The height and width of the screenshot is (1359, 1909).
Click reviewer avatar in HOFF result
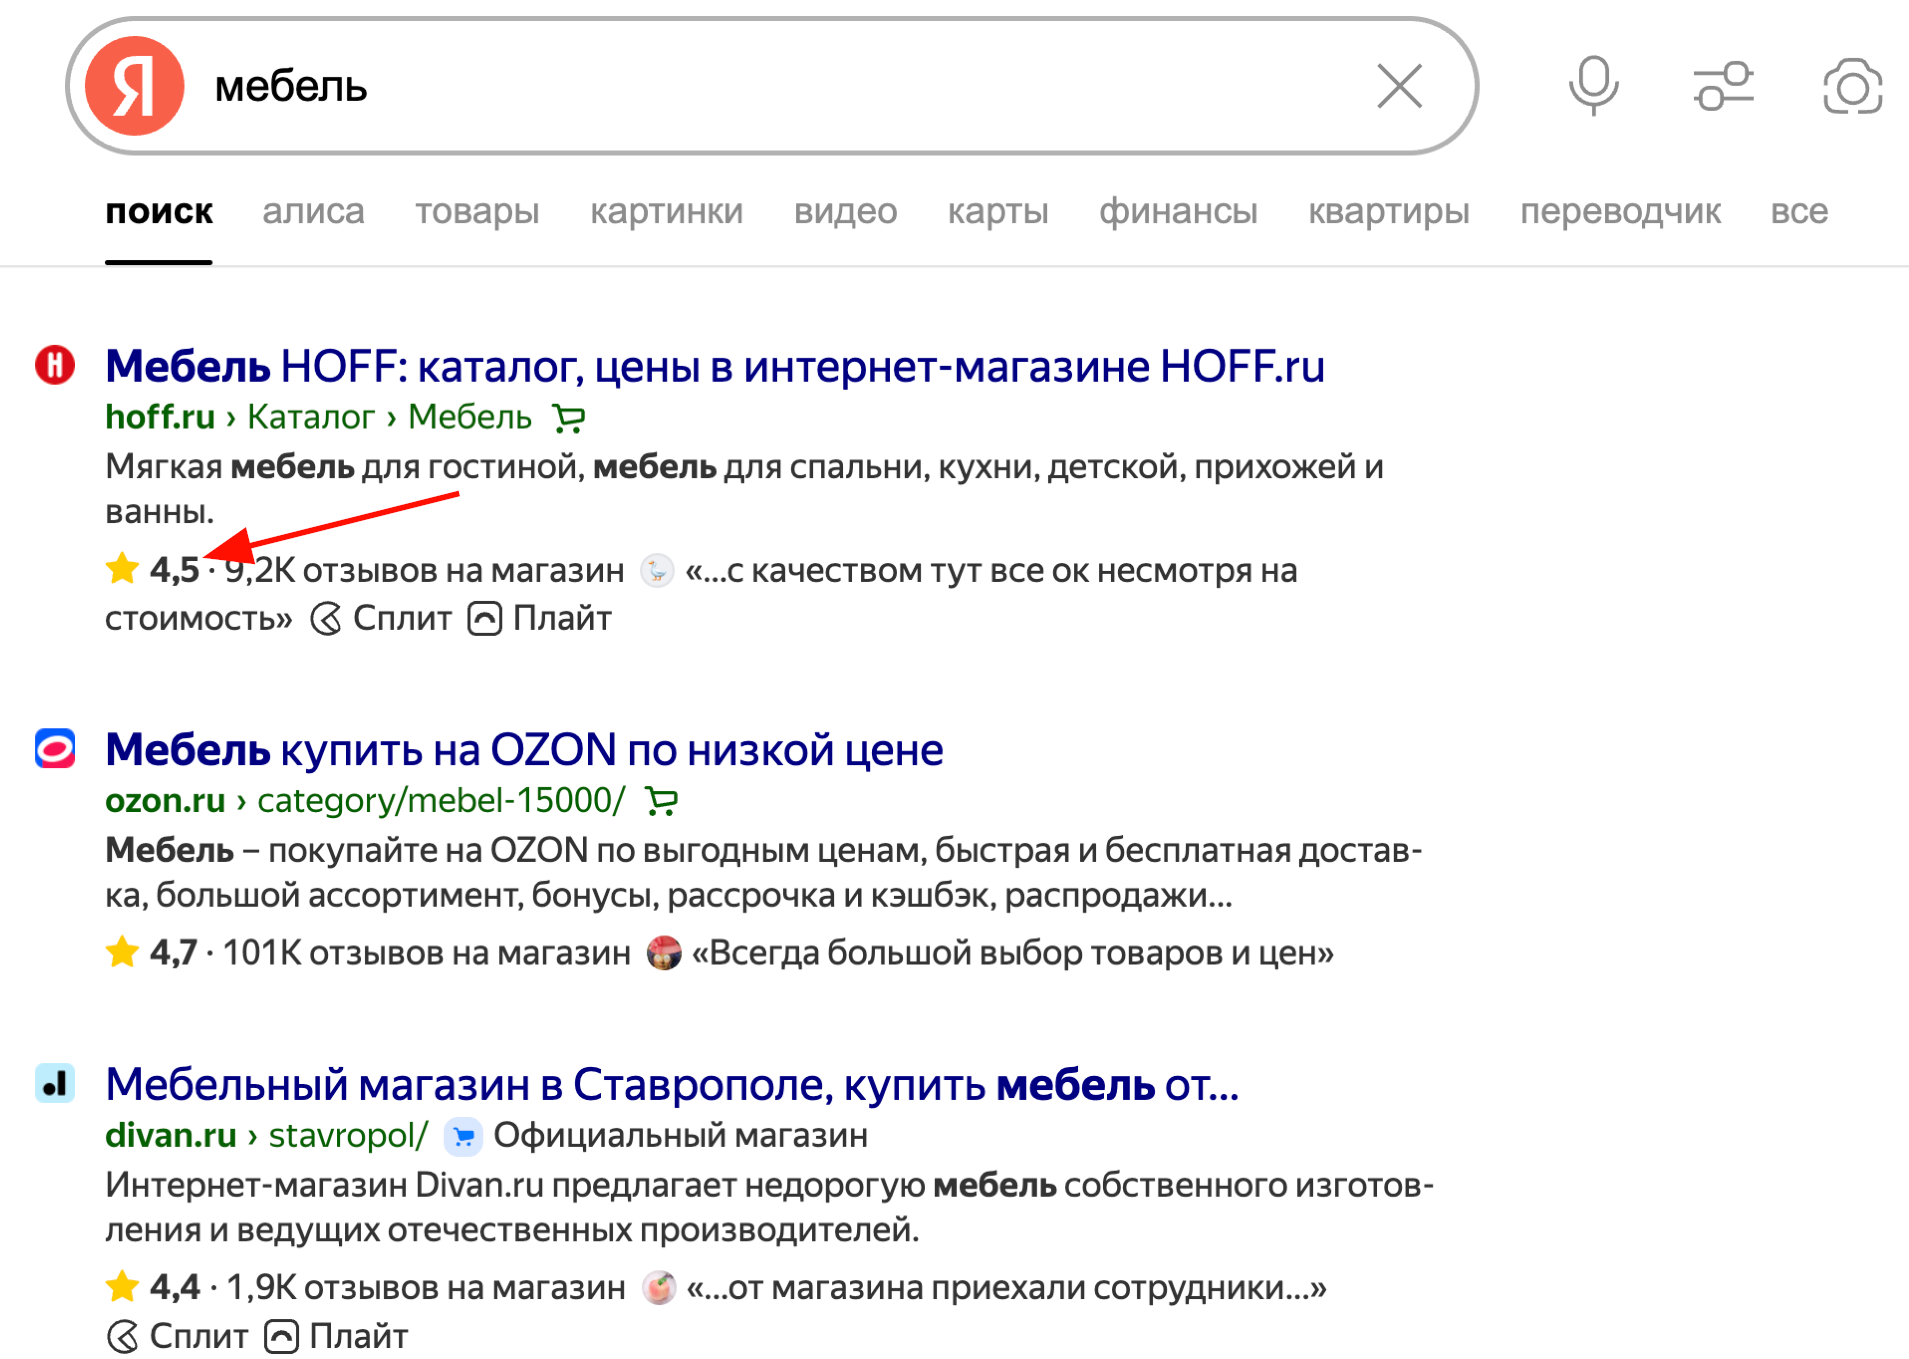click(657, 570)
